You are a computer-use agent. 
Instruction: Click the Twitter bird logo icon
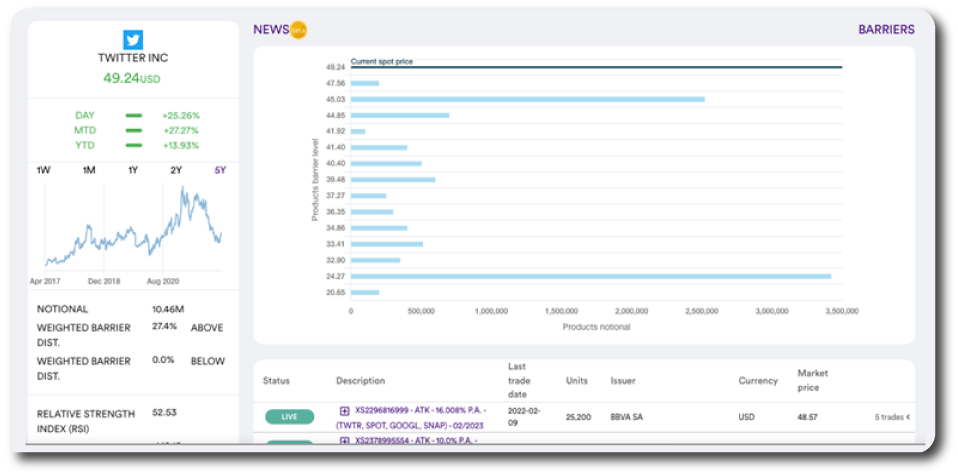(x=133, y=40)
